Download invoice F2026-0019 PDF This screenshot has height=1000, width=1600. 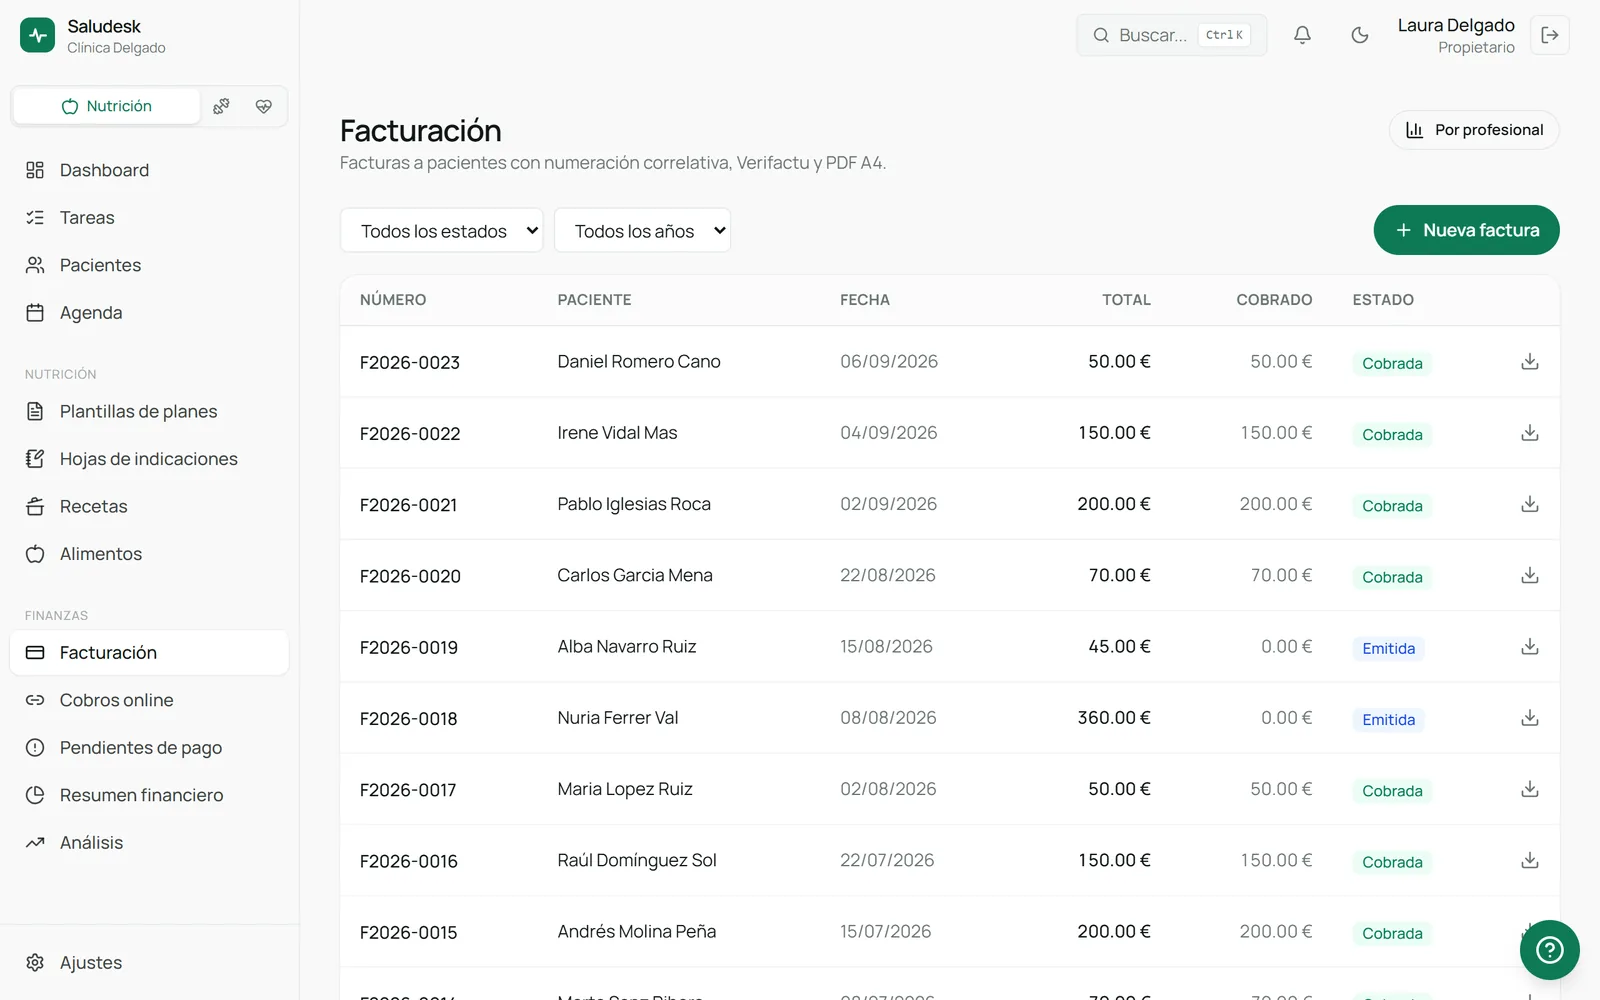click(x=1530, y=647)
